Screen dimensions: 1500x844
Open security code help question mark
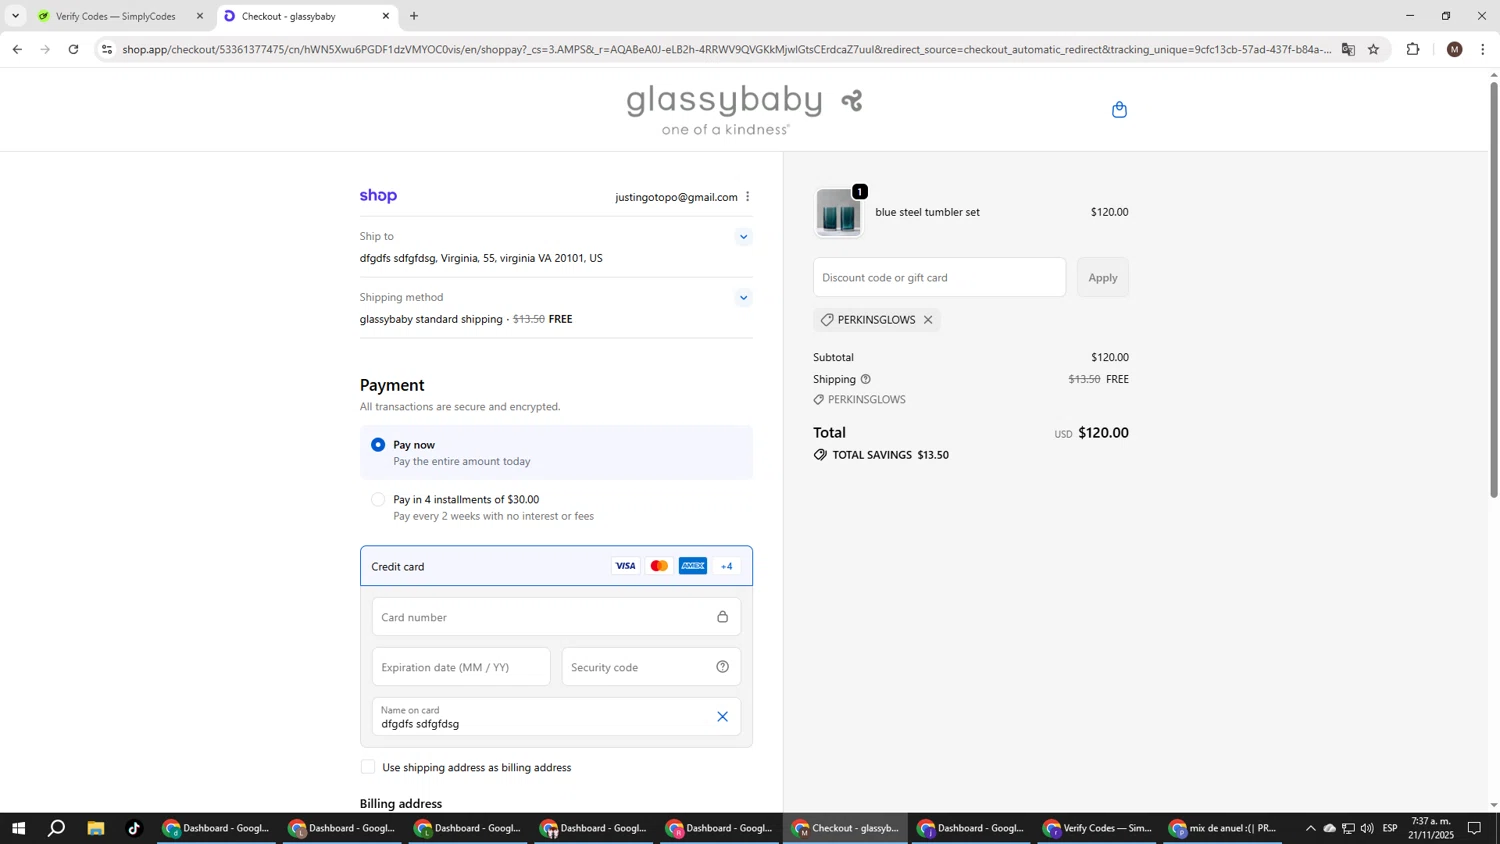(722, 667)
